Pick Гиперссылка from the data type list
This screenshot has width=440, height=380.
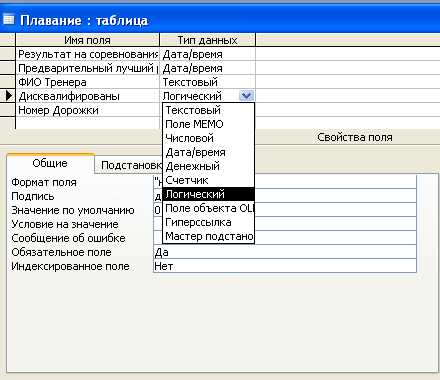tap(208, 222)
